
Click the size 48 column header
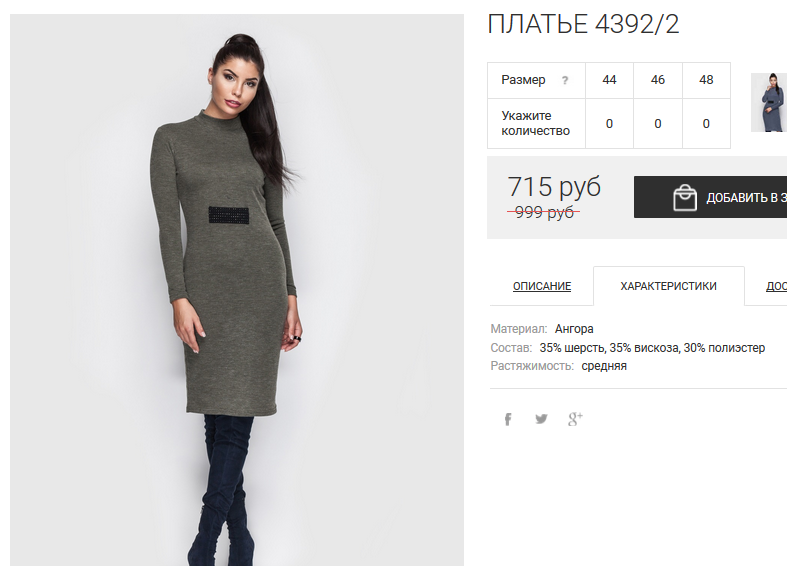click(706, 80)
